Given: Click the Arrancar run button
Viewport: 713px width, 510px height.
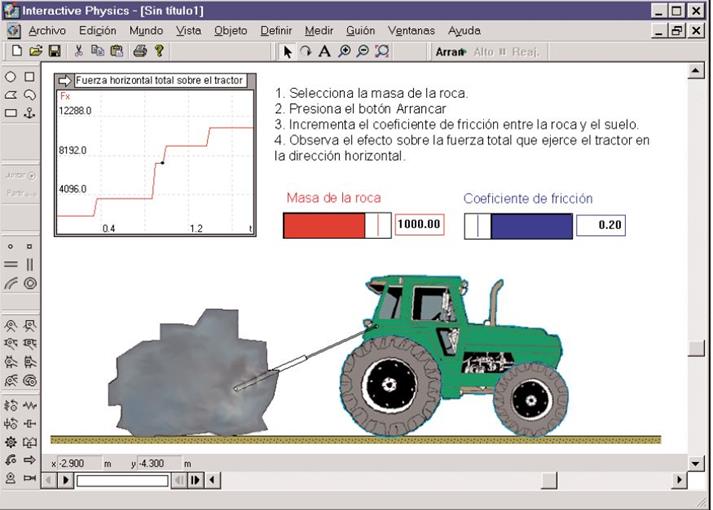Looking at the screenshot, I should click(451, 52).
